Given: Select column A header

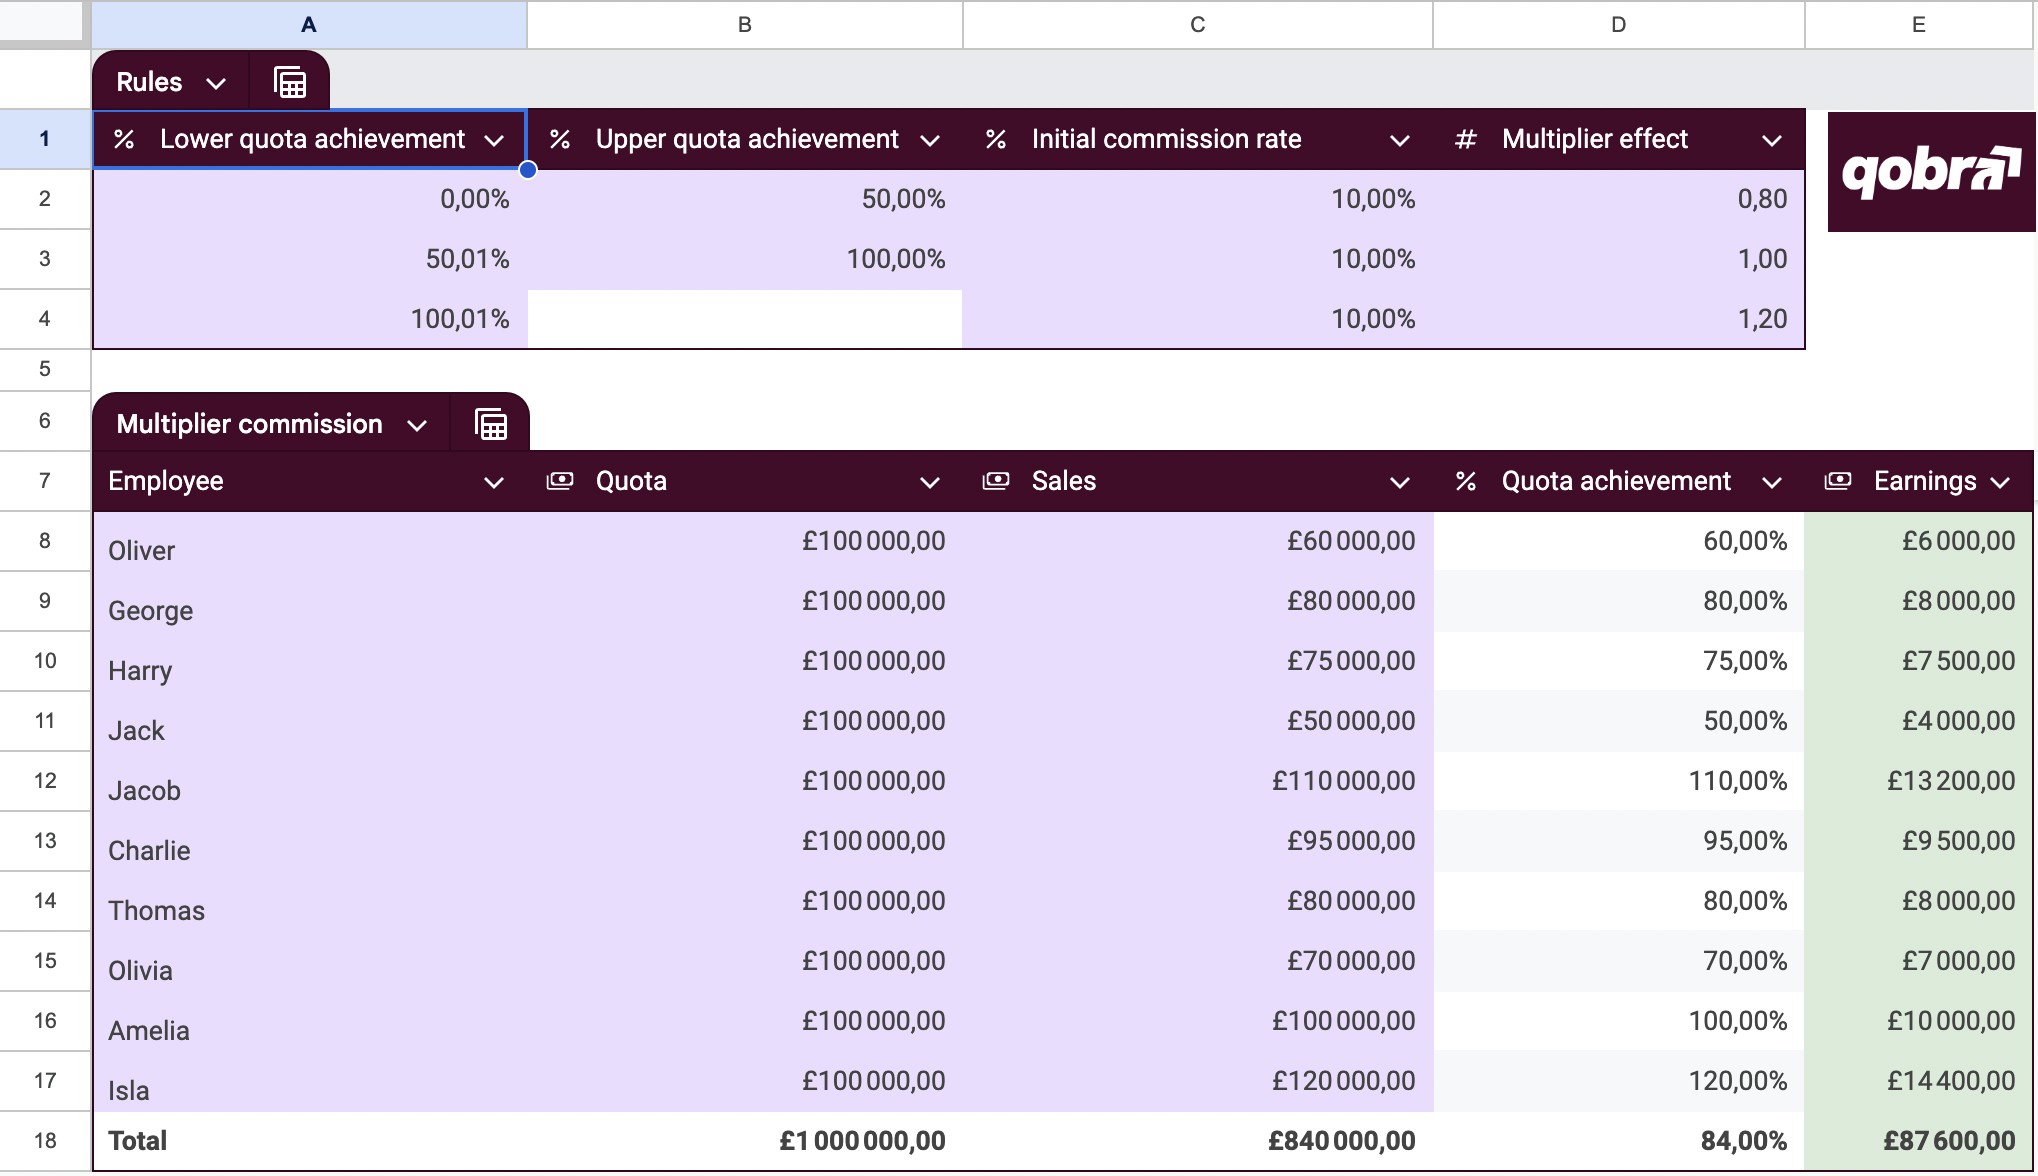Looking at the screenshot, I should click(309, 25).
